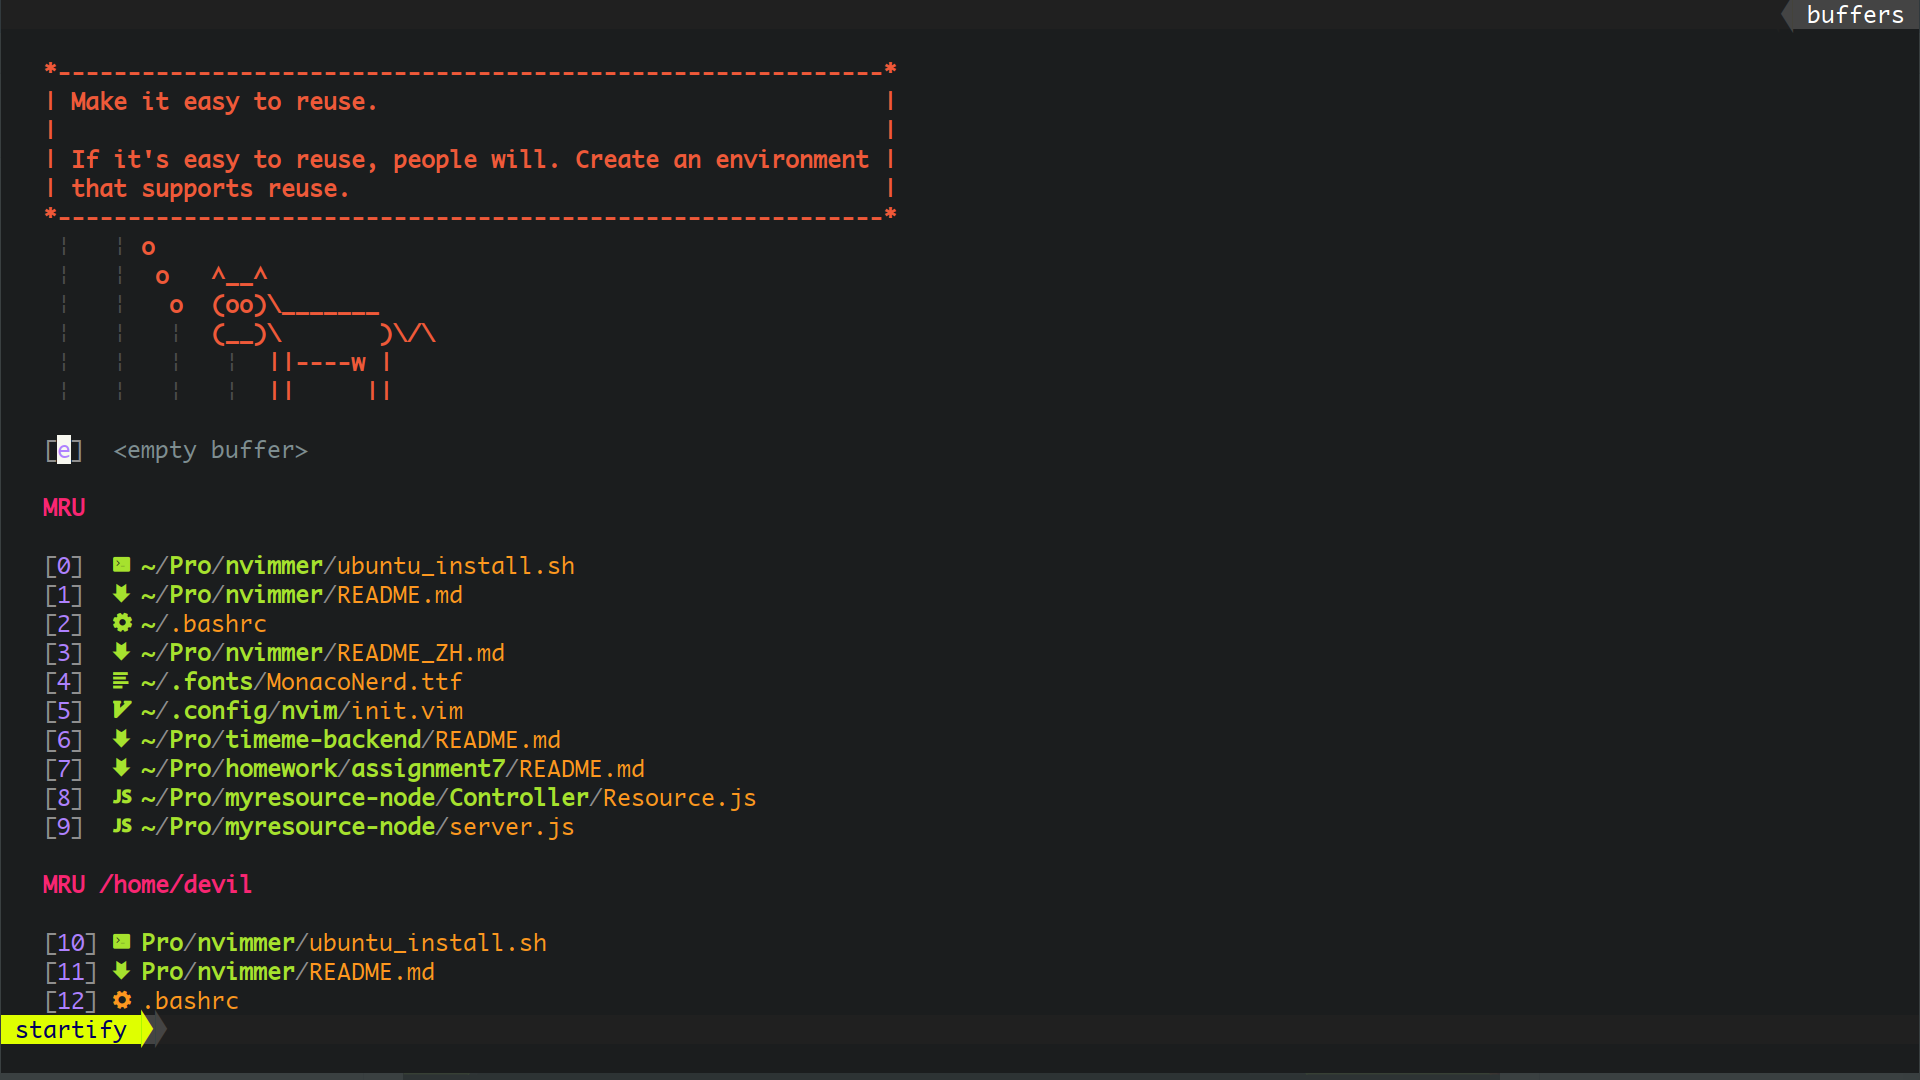Click the MRU /home/devil section header
The height and width of the screenshot is (1080, 1920).
pos(147,885)
